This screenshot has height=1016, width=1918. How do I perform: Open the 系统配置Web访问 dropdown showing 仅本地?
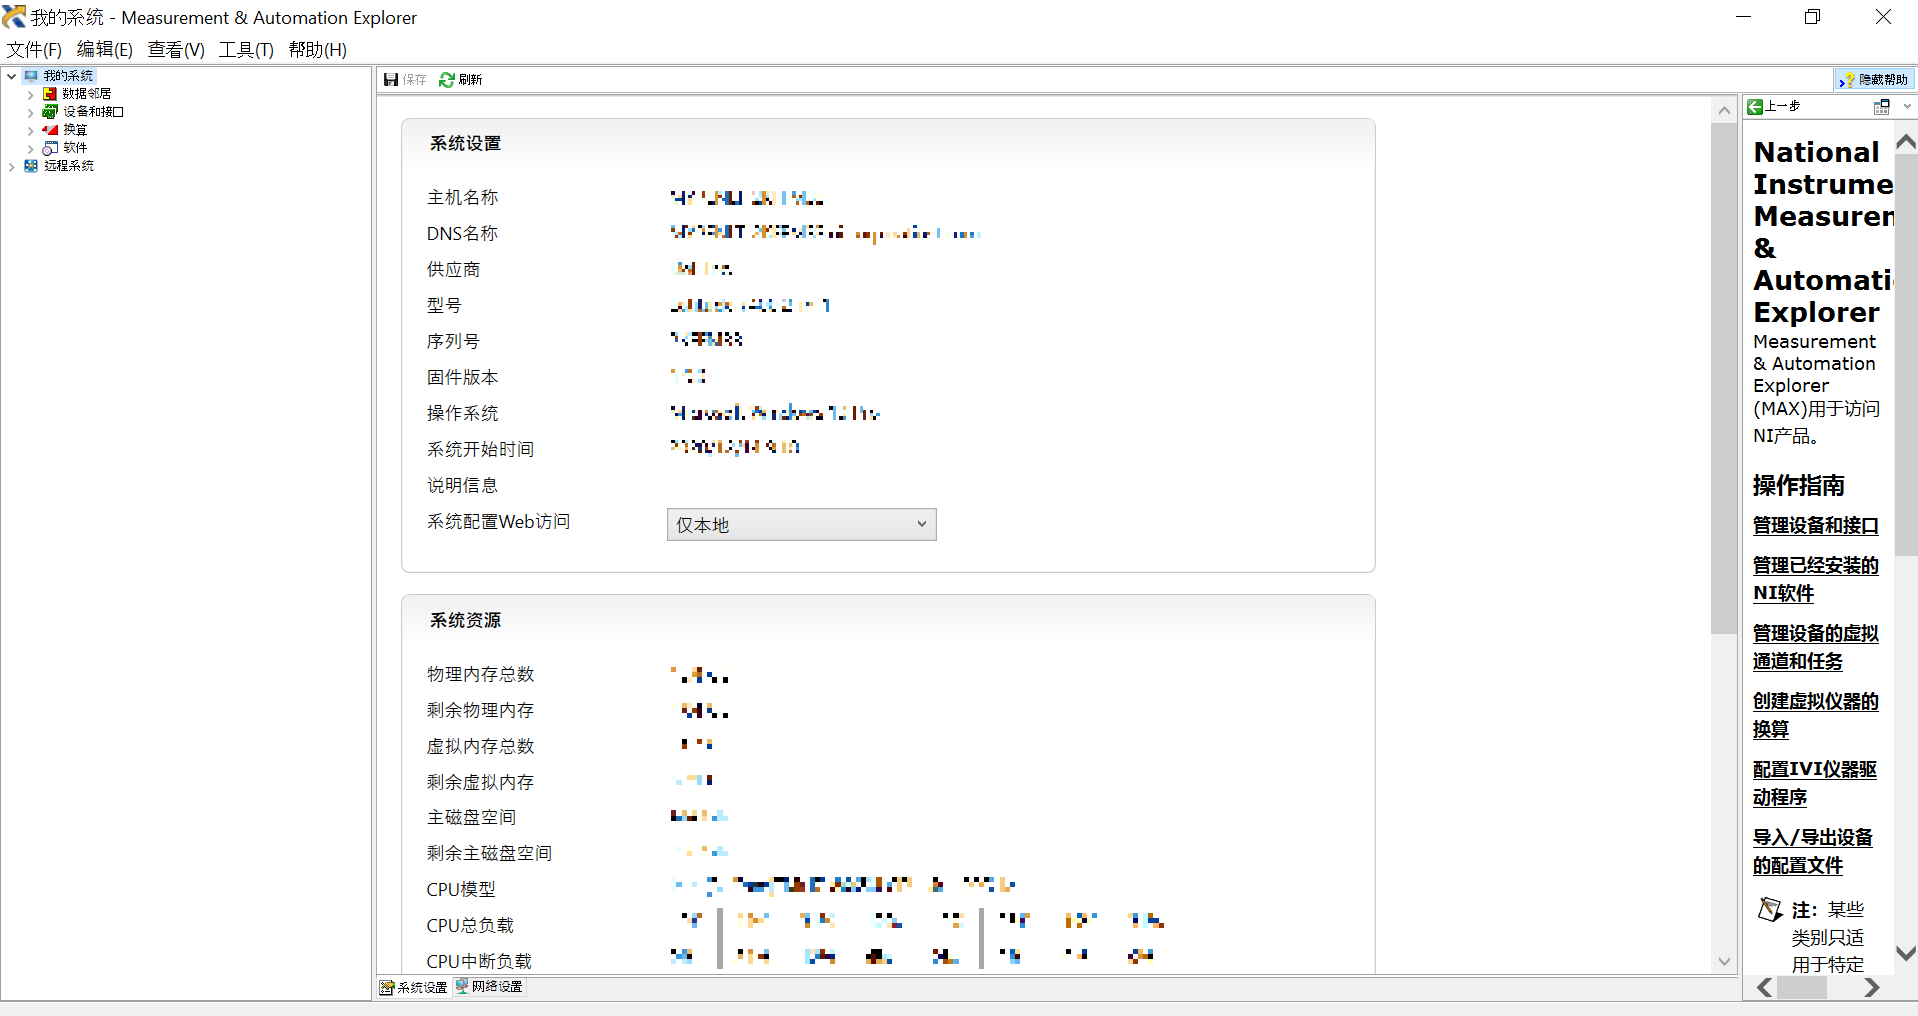click(x=801, y=525)
